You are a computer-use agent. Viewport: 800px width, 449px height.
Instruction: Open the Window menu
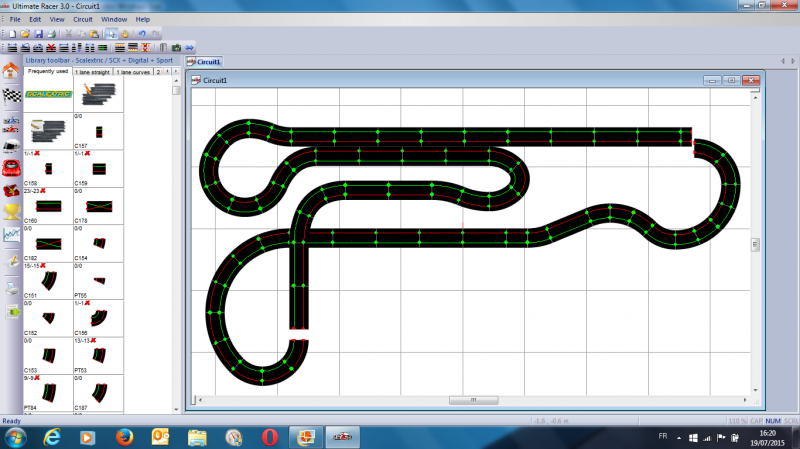coord(113,19)
